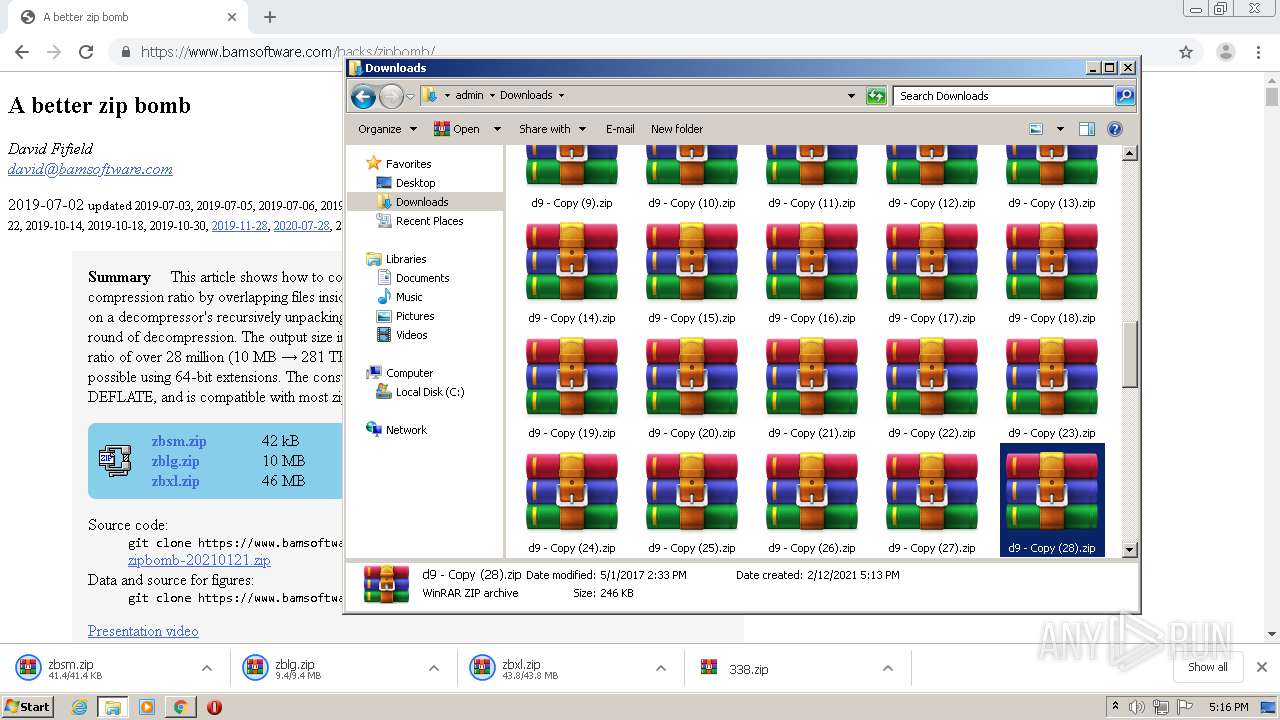Click zblg.zip download link
The width and height of the screenshot is (1280, 720).
[175, 461]
